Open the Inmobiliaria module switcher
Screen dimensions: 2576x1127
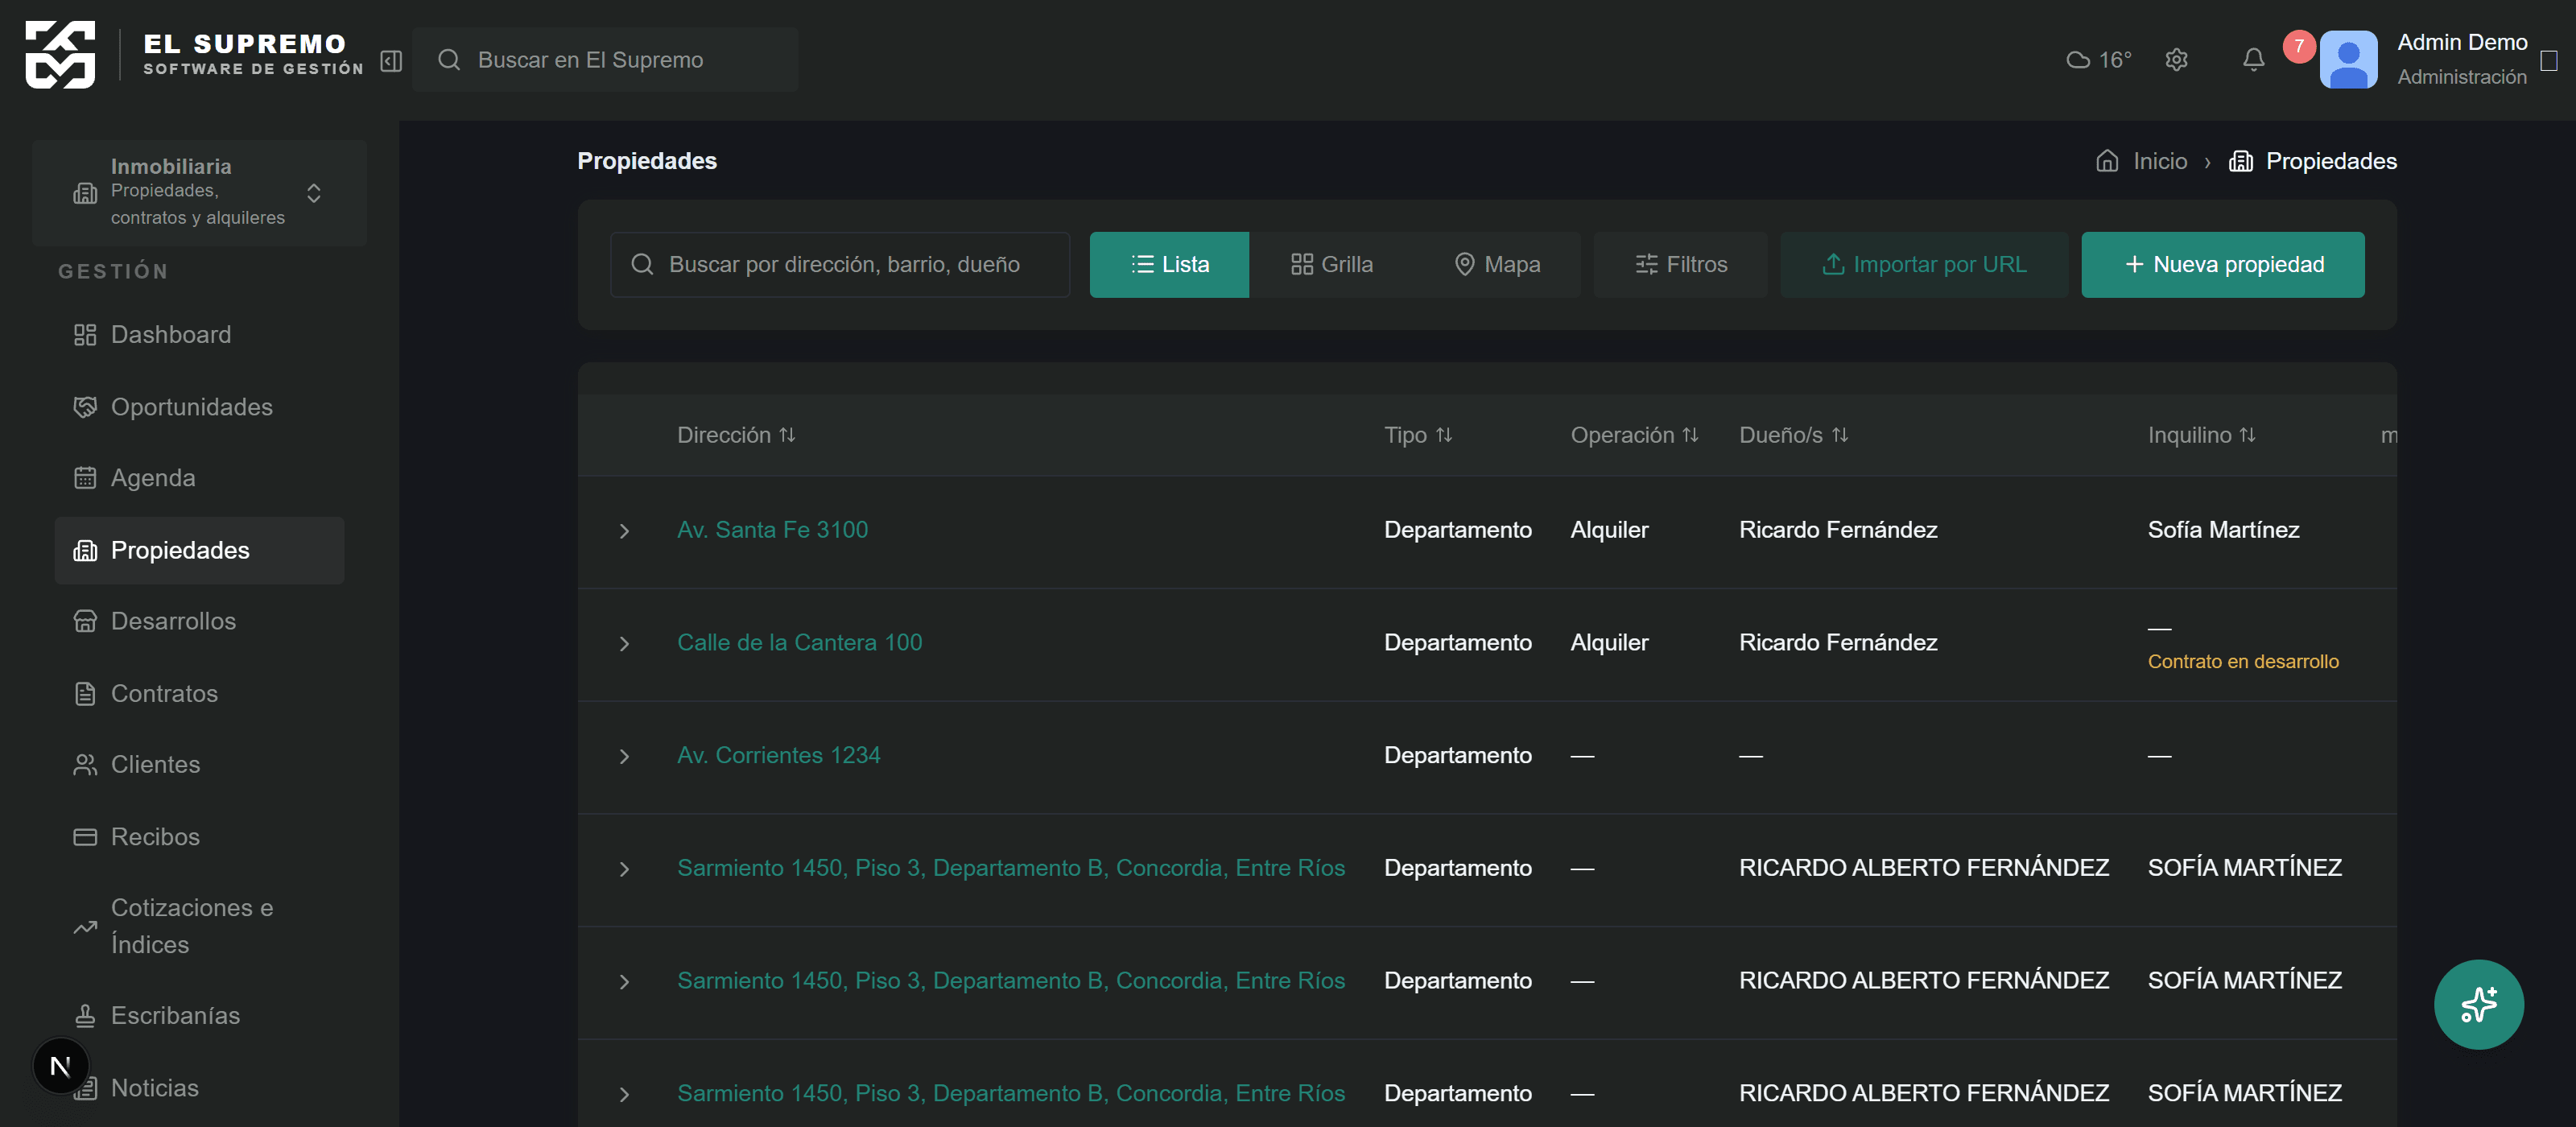pos(199,192)
